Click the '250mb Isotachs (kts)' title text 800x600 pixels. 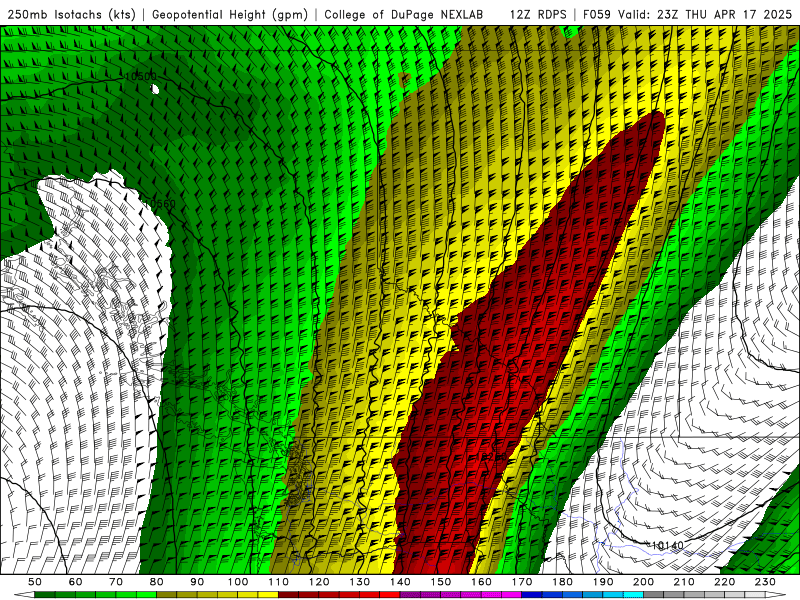click(71, 14)
